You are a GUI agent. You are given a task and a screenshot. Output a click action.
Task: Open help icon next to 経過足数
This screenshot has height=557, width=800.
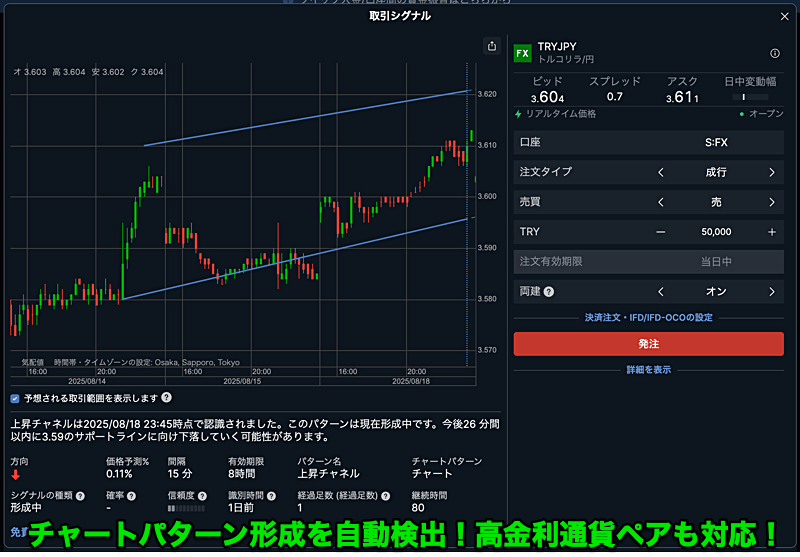click(385, 496)
